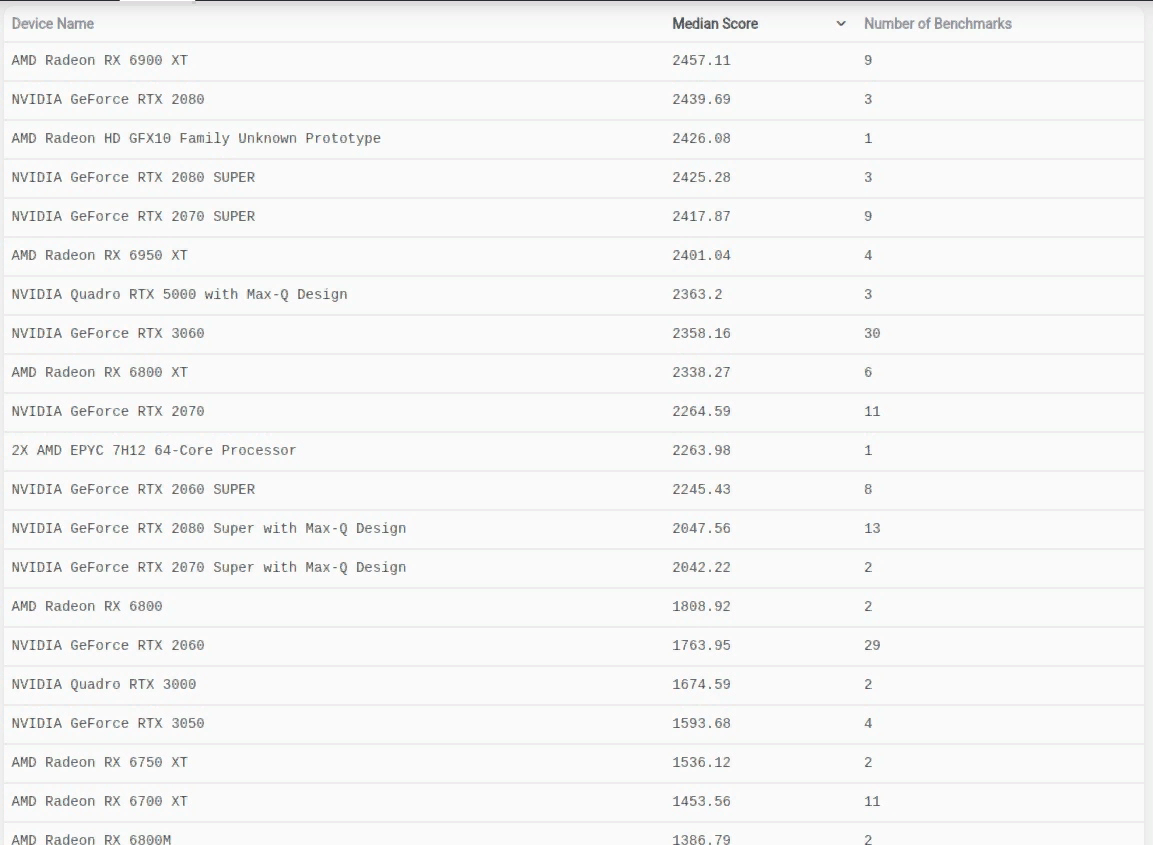Viewport: 1153px width, 845px height.
Task: Click median score 2363.2
Action: point(697,294)
